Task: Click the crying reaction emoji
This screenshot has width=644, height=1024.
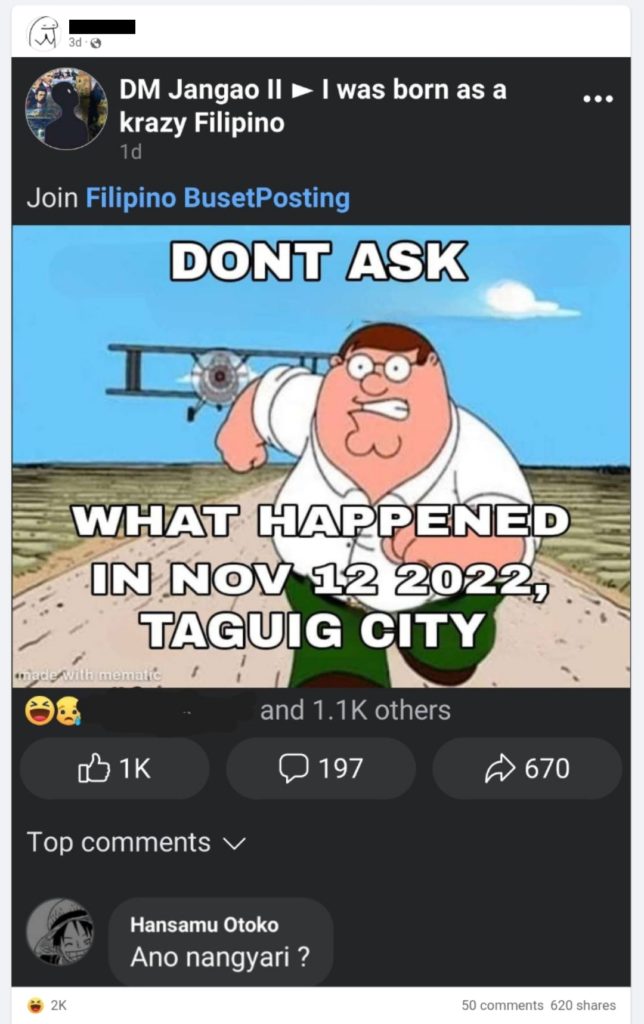Action: click(68, 711)
